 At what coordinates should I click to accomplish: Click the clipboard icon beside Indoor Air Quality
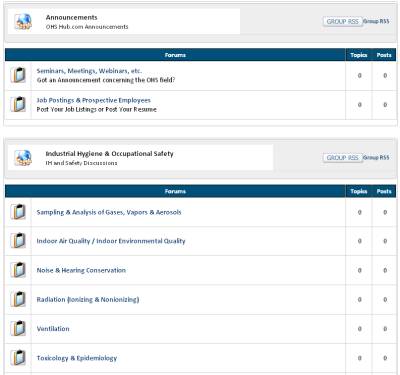pos(18,241)
